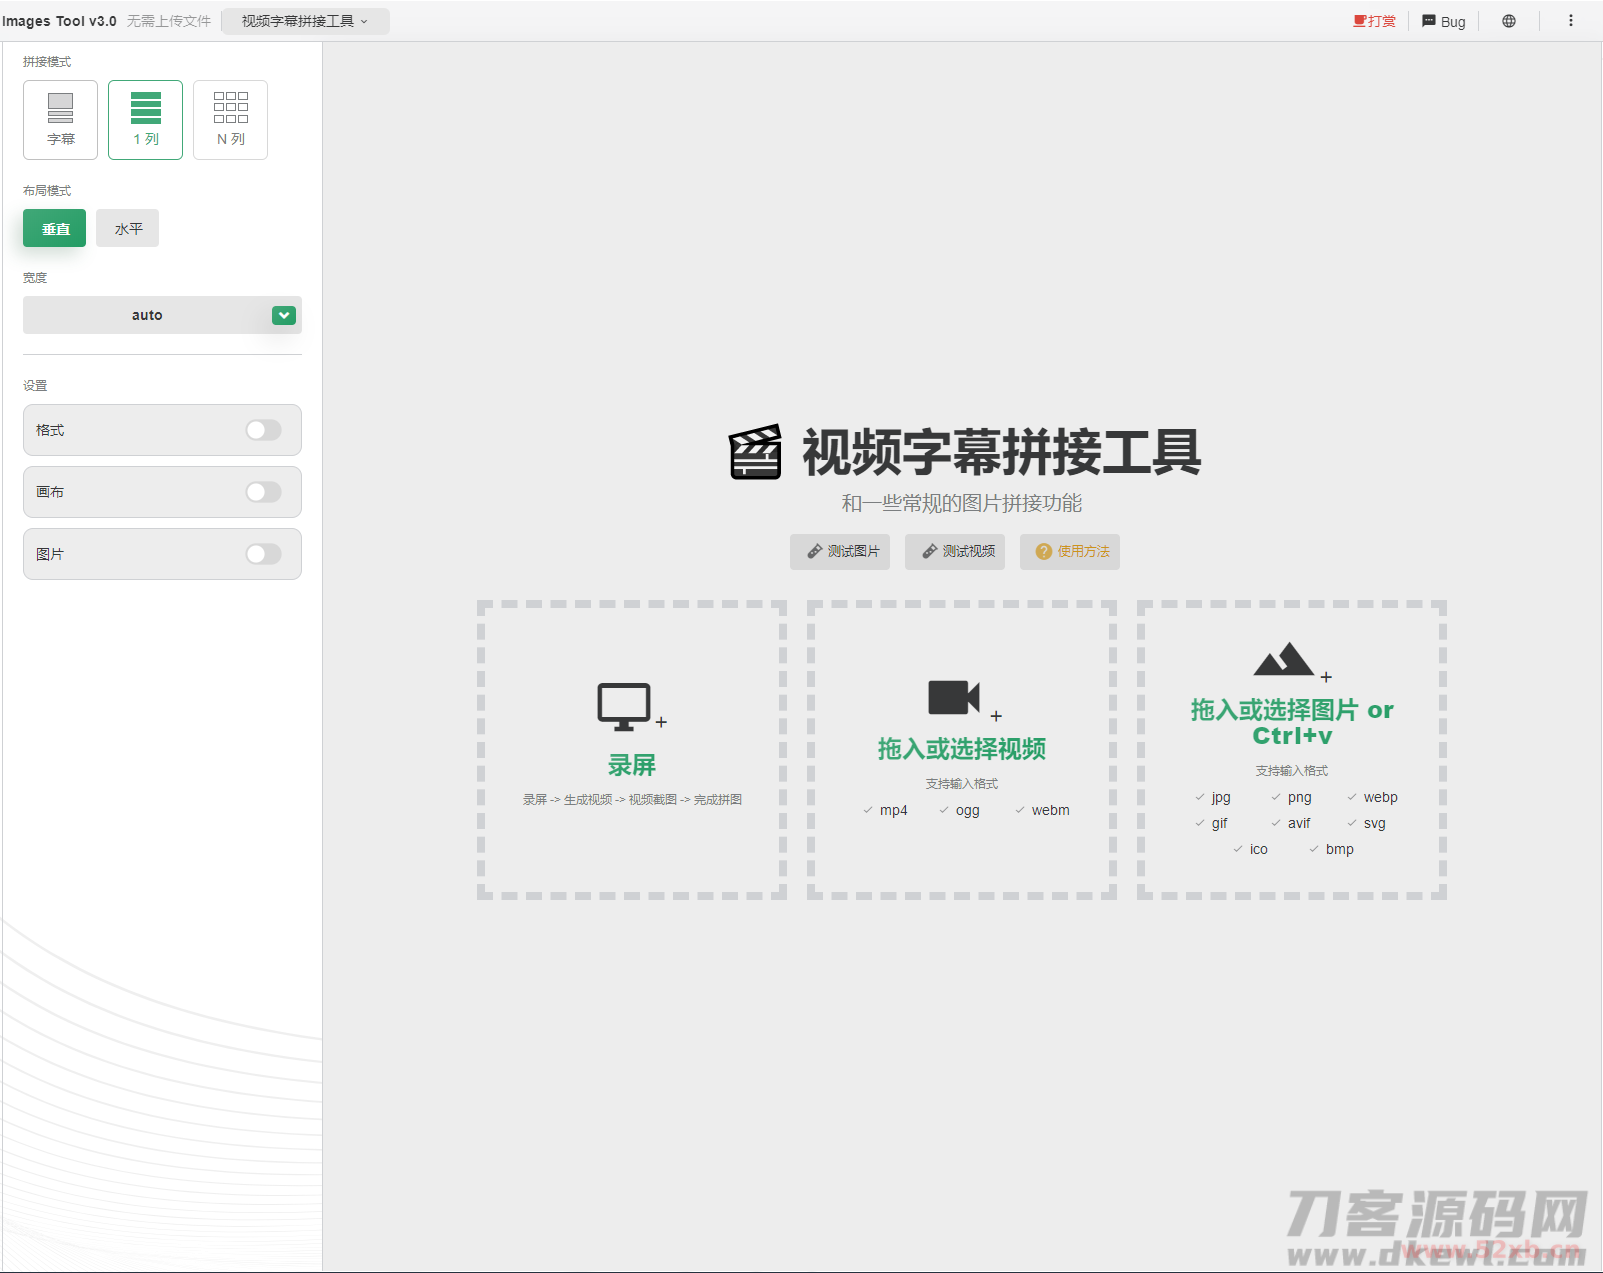1603x1273 pixels.
Task: Open the 使用方法 usage guide button
Action: click(x=1070, y=552)
